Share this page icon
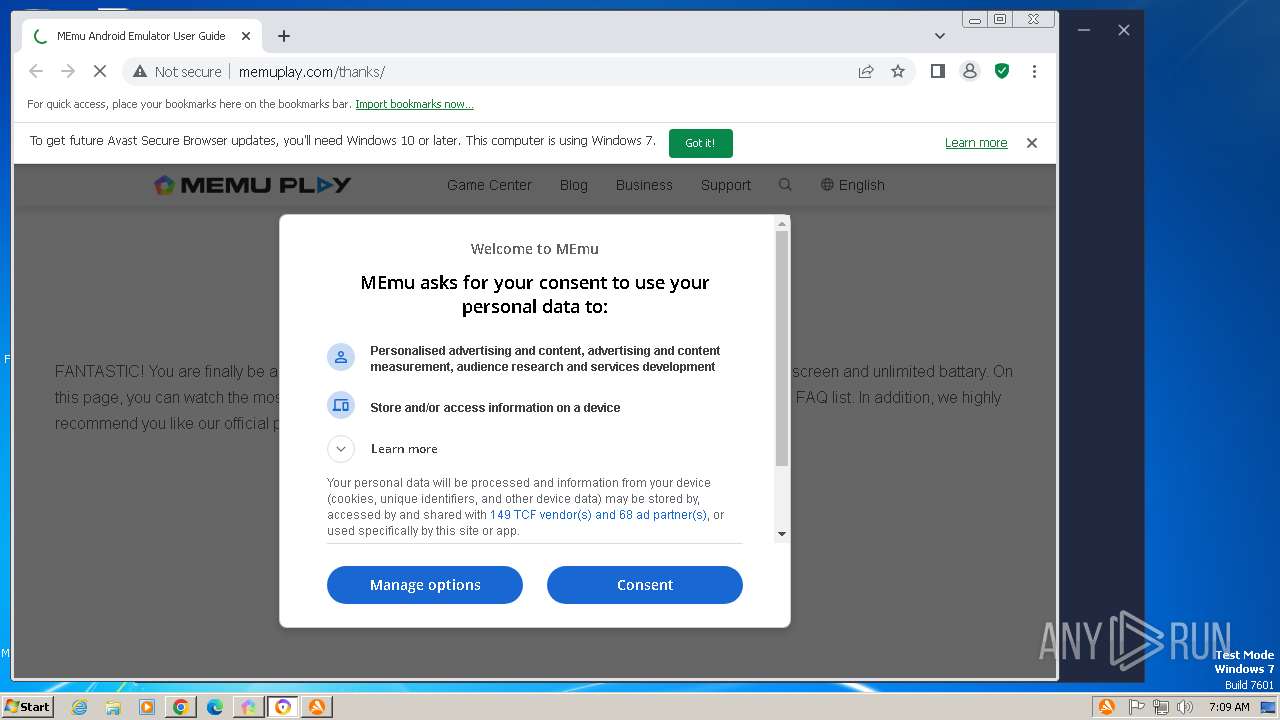This screenshot has height=720, width=1280. click(x=866, y=71)
